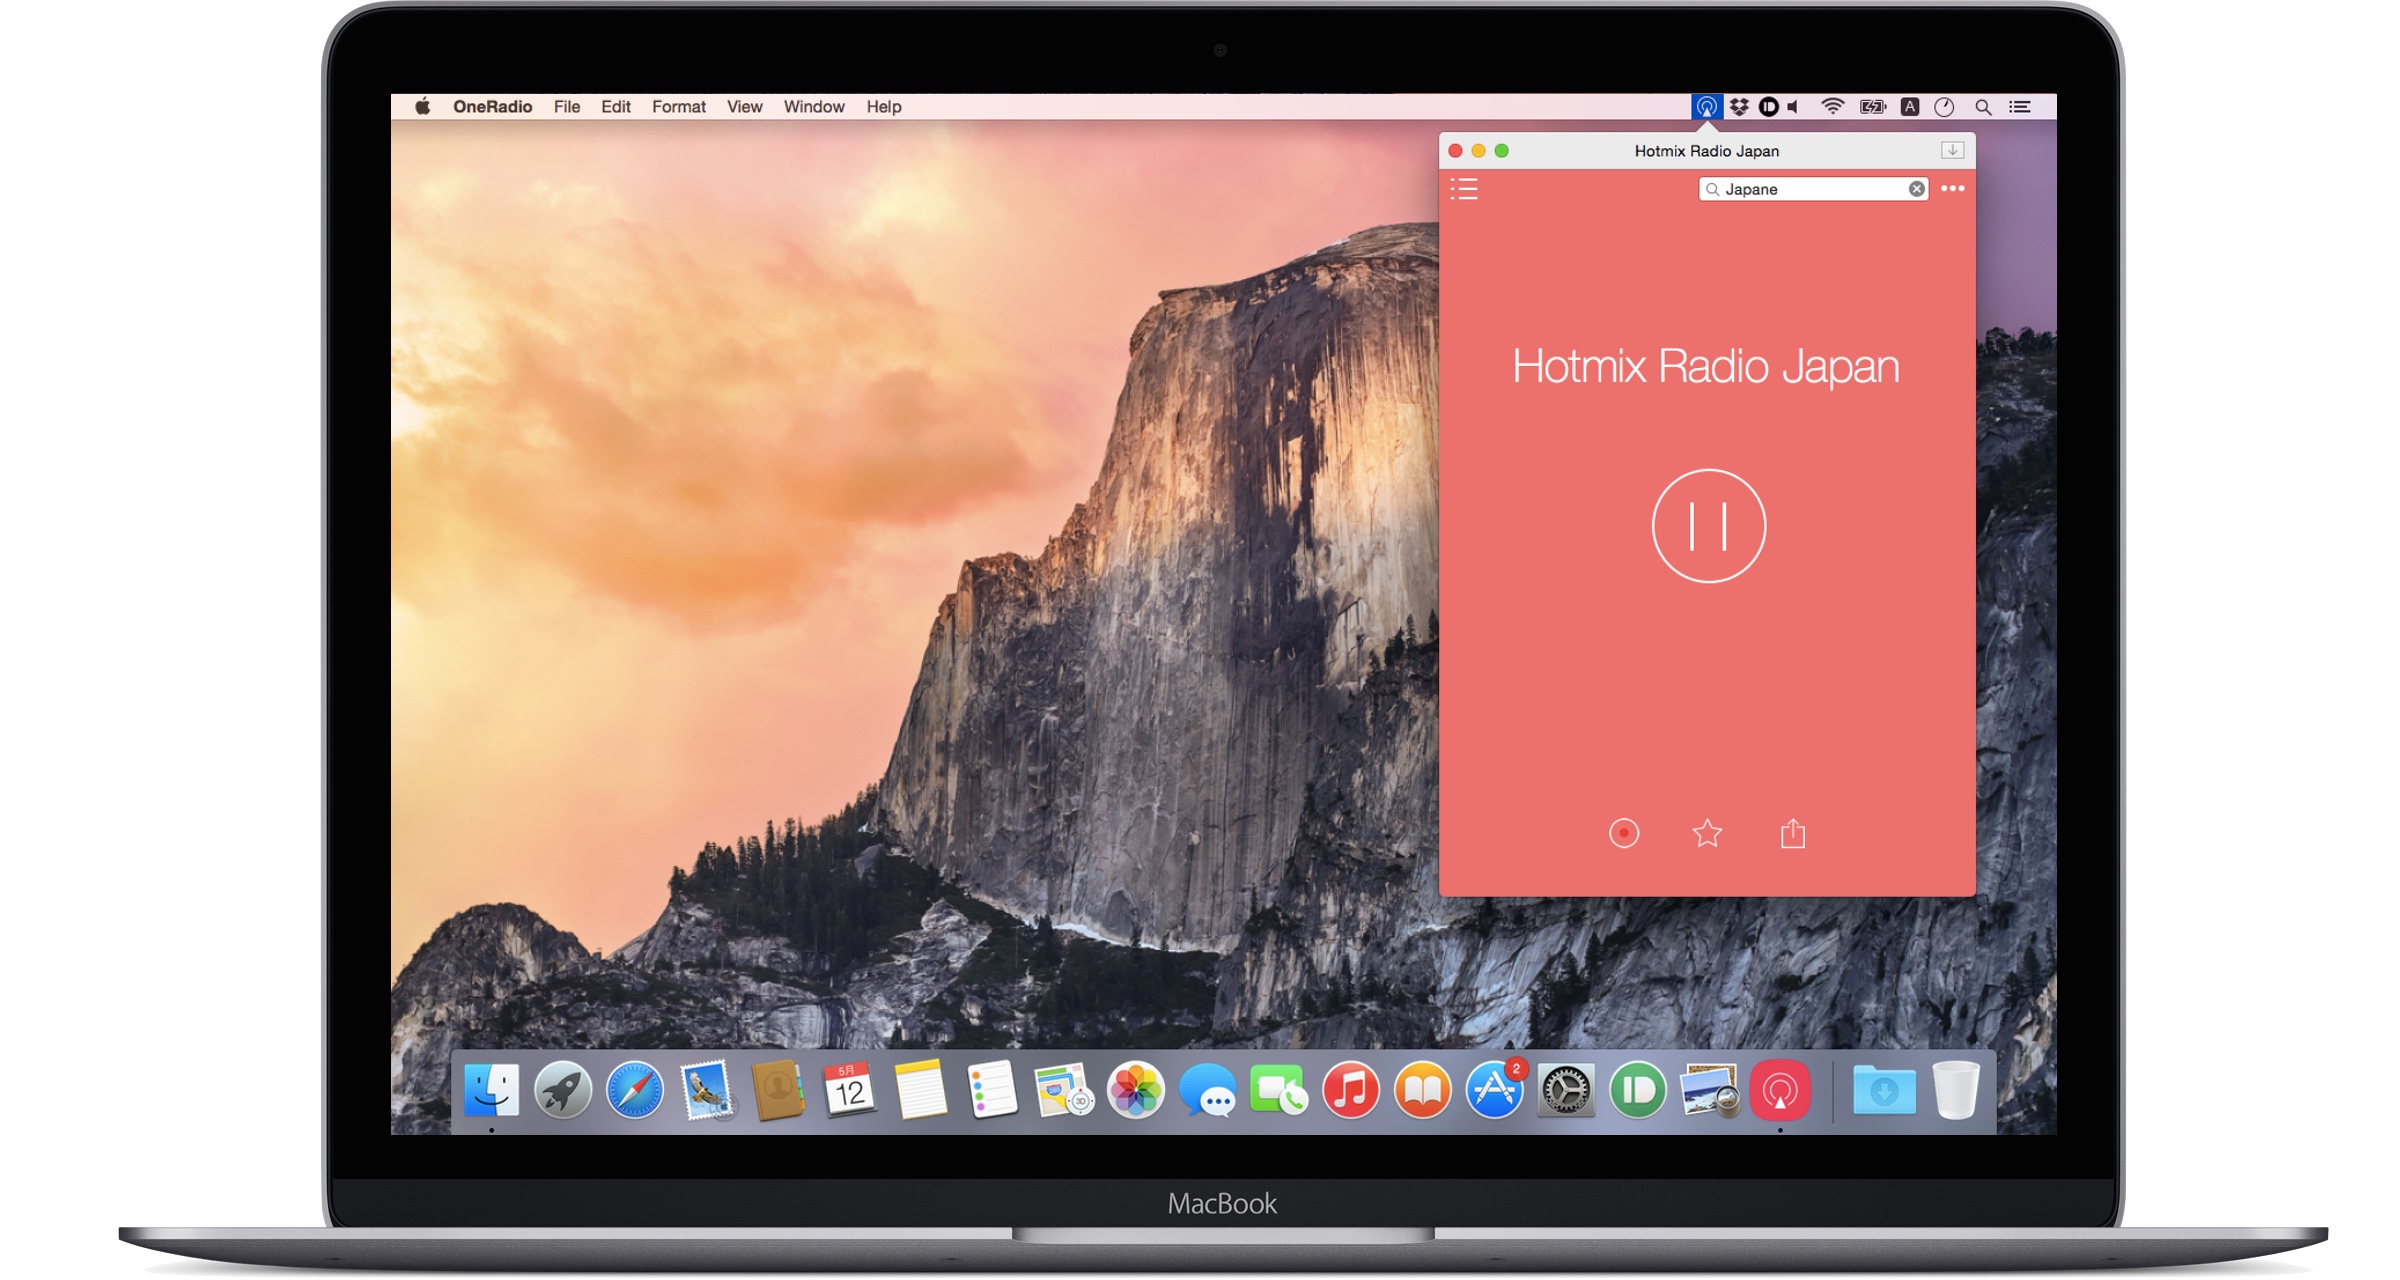Launch iTunes from the Dock

1350,1090
